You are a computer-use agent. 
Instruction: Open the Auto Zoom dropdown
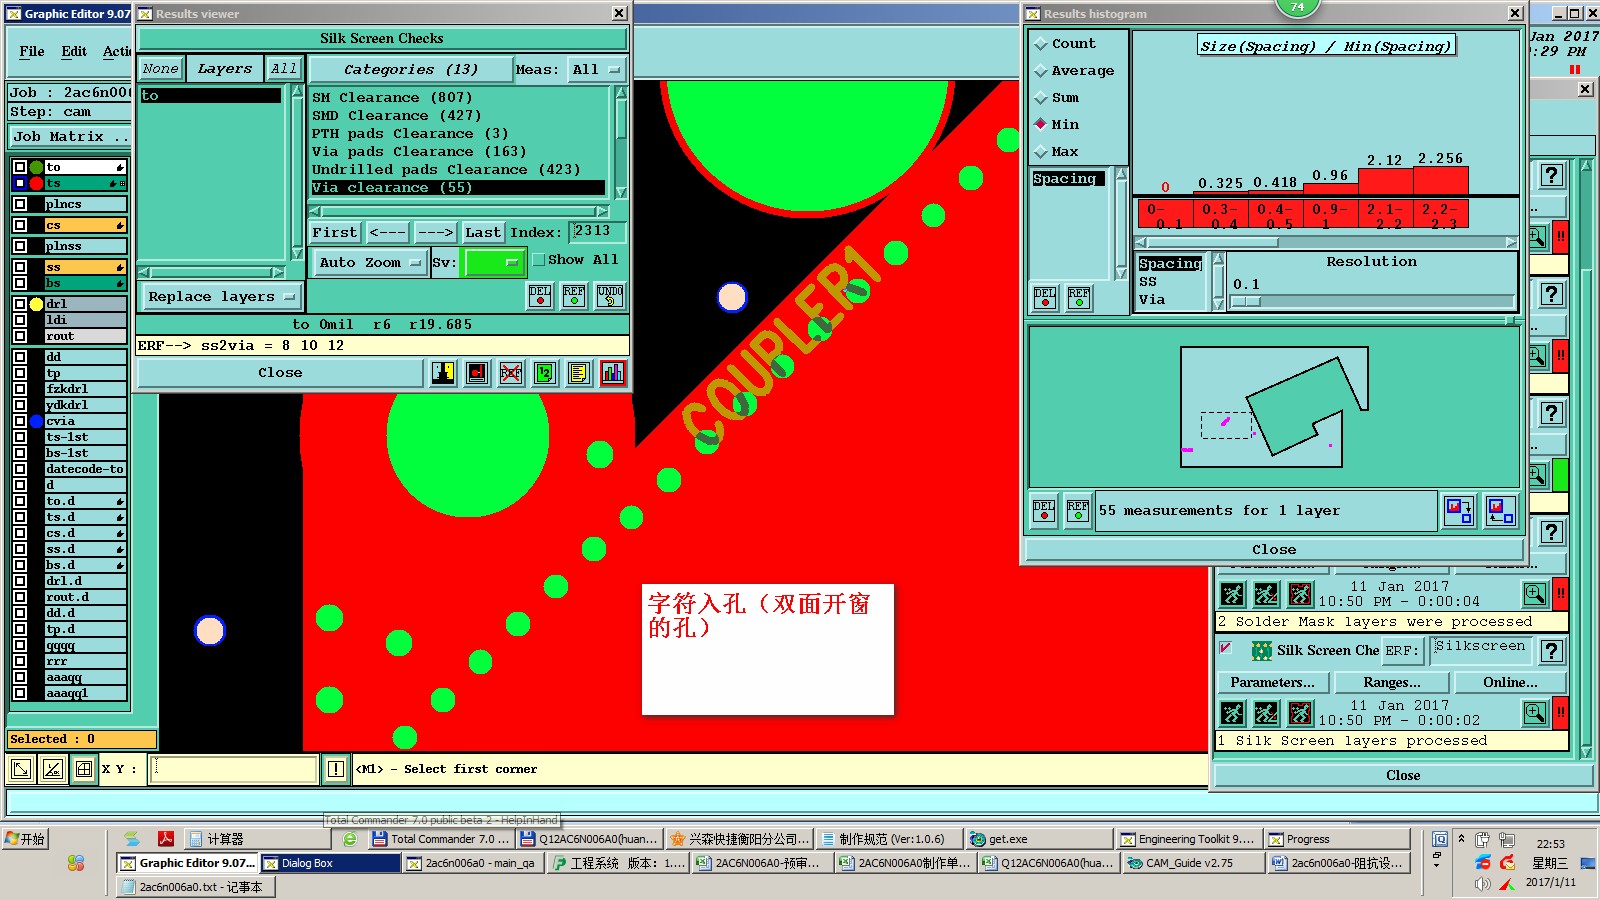pos(369,262)
